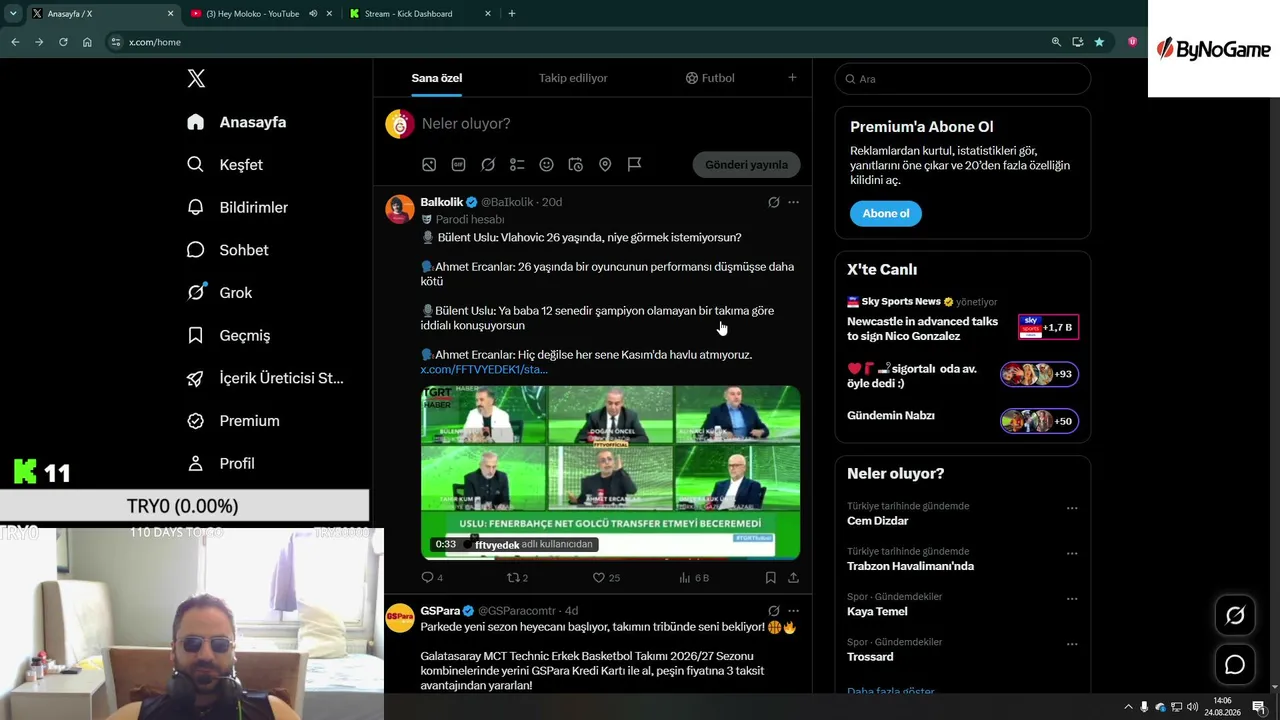Share the Balkolik post
The height and width of the screenshot is (720, 1280).
point(793,578)
